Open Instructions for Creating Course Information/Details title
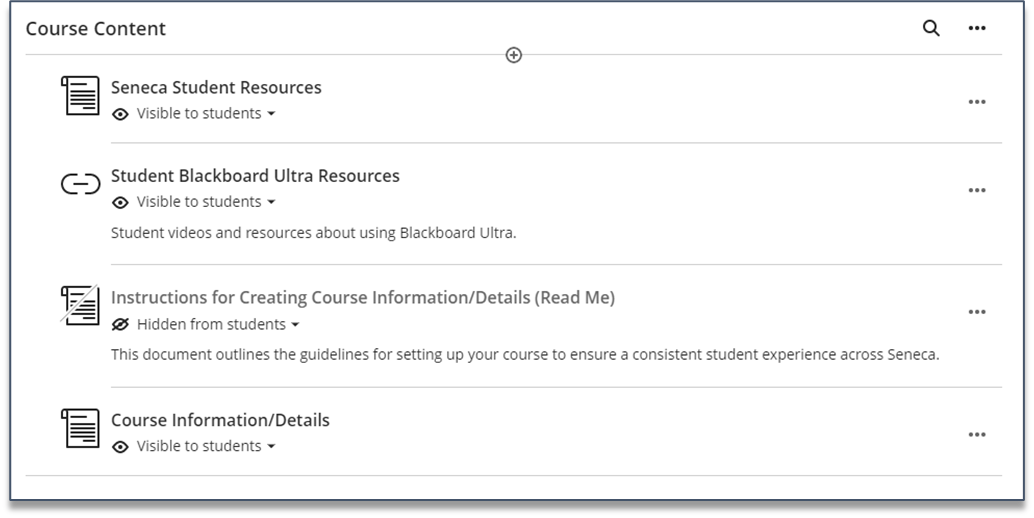 (x=363, y=298)
